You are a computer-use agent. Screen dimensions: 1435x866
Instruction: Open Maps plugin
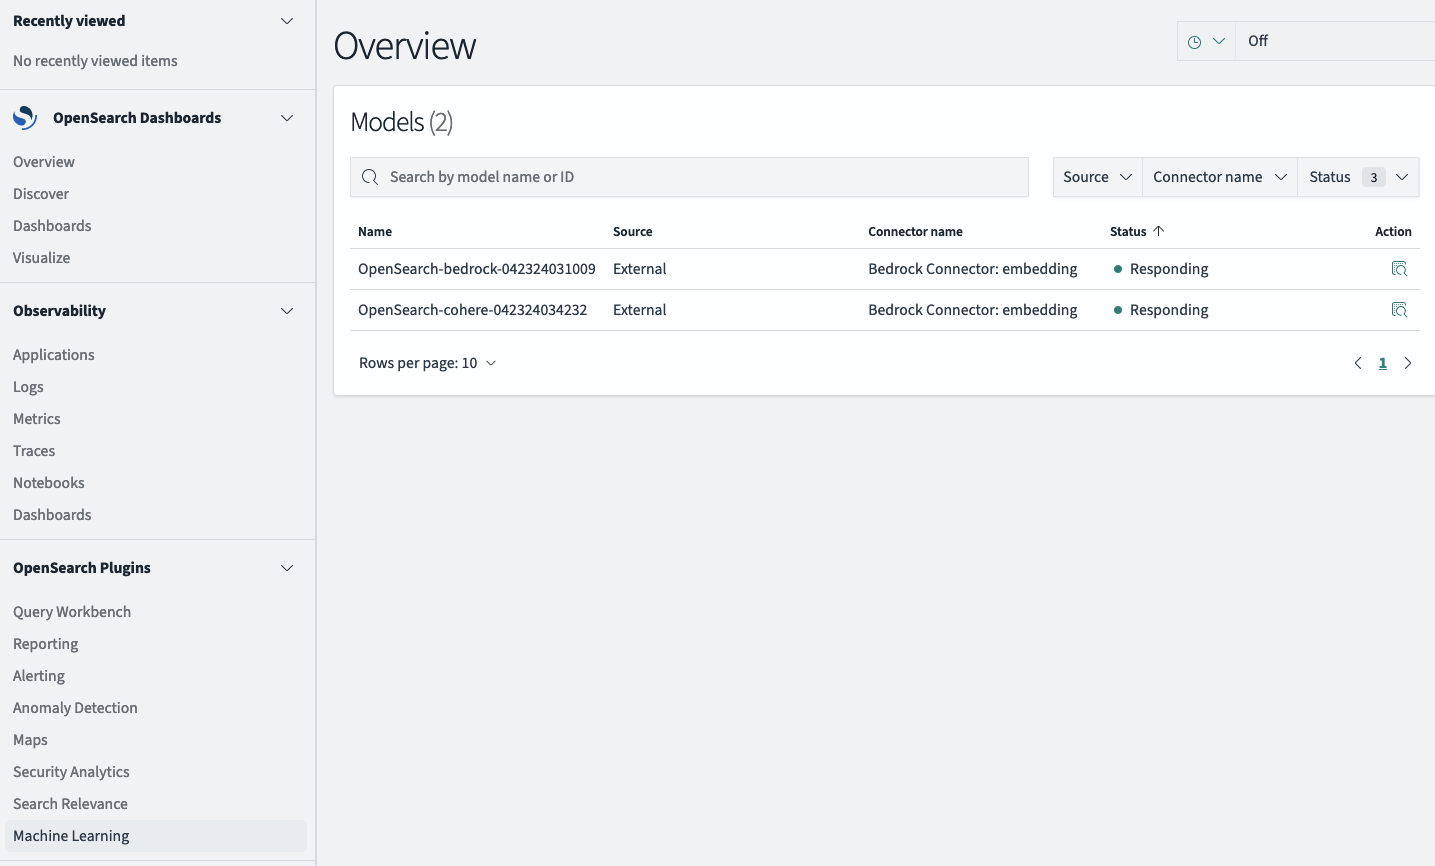(30, 740)
